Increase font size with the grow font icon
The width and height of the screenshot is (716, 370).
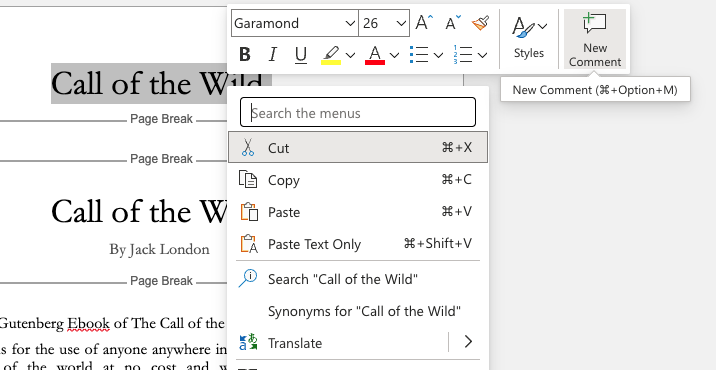pyautogui.click(x=424, y=22)
